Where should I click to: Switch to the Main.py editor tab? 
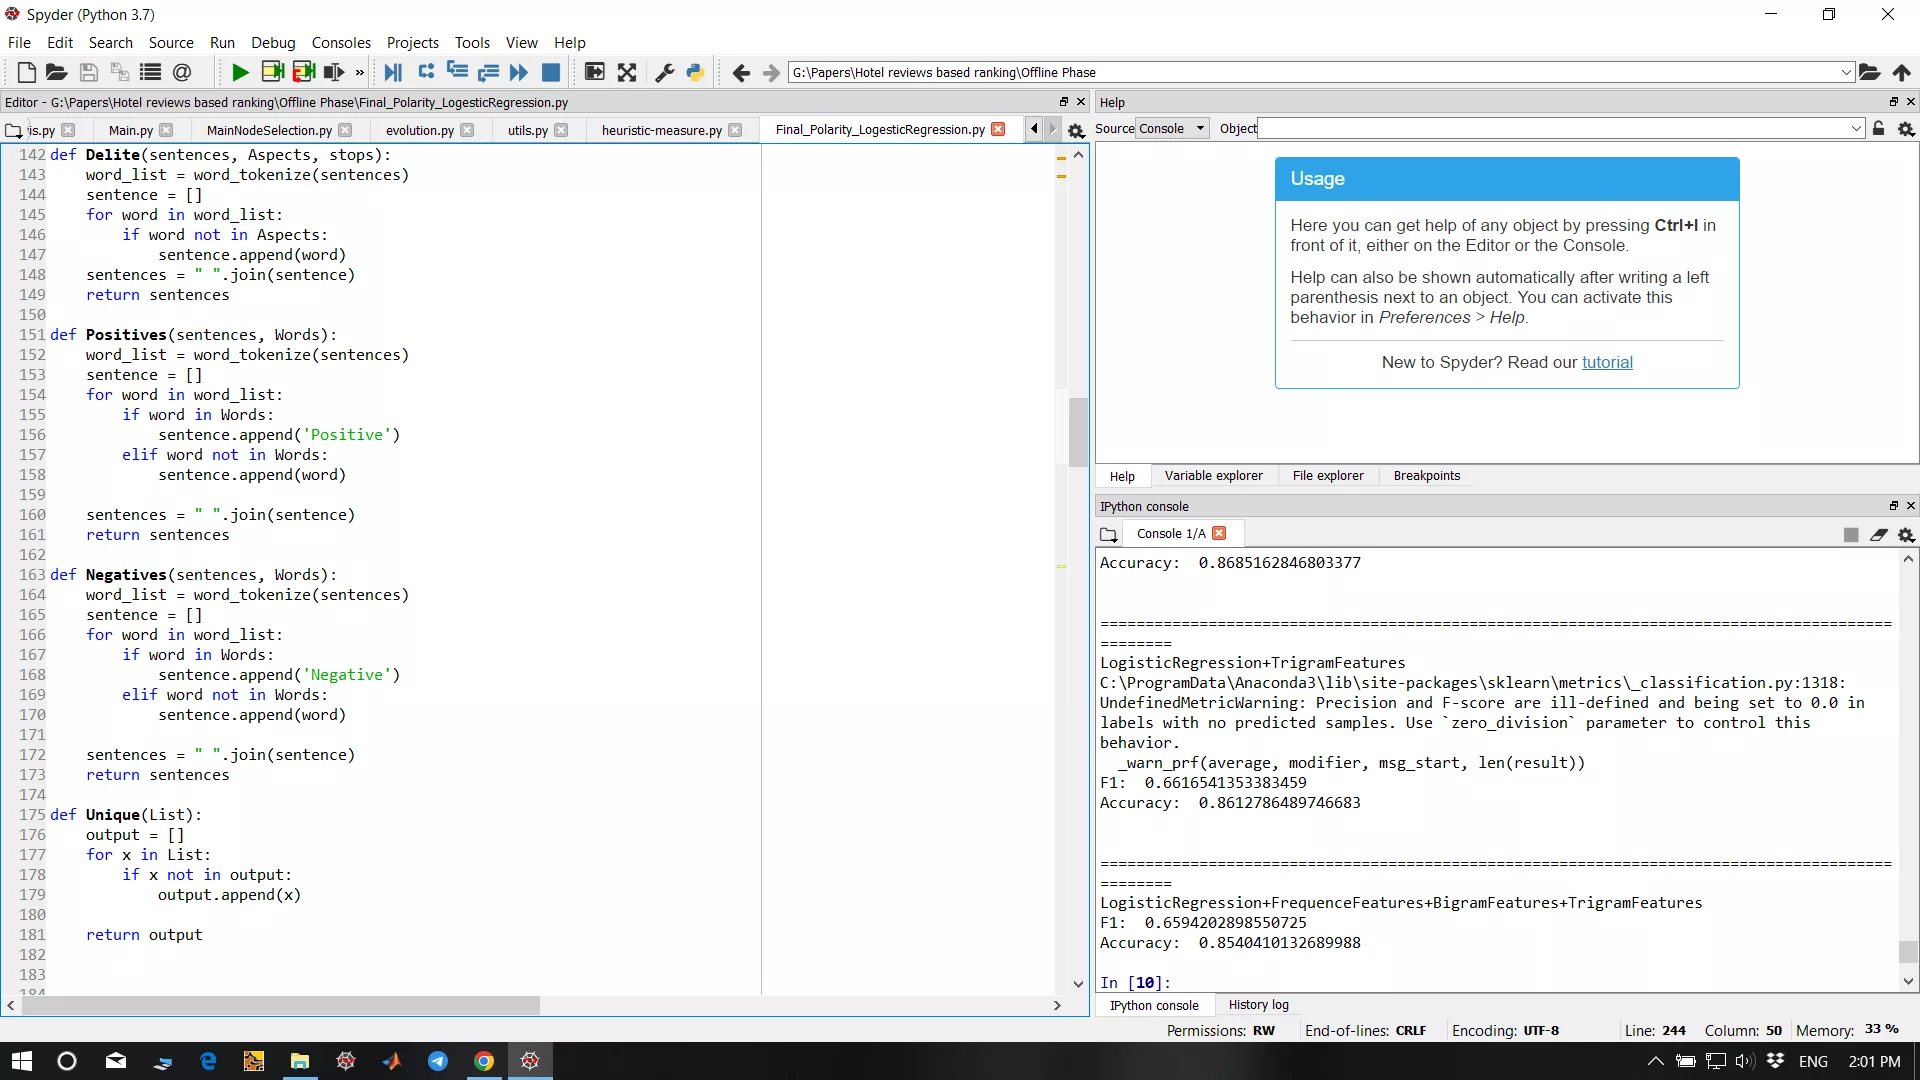tap(131, 130)
